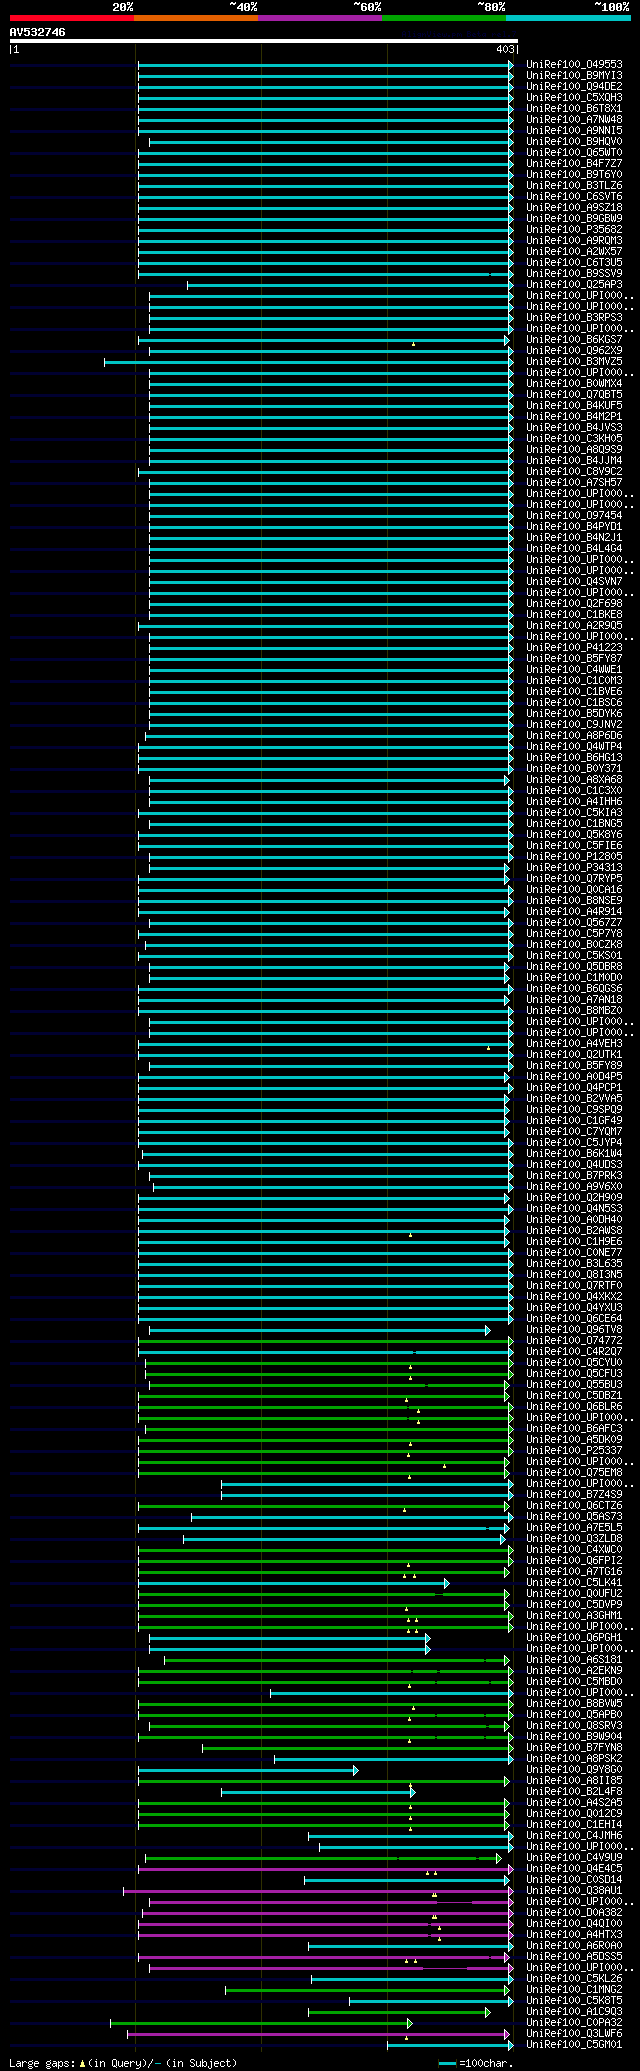Select subject label UniRef100_Q4E4C5
Screen dimensions: 640x2071
click(575, 1868)
